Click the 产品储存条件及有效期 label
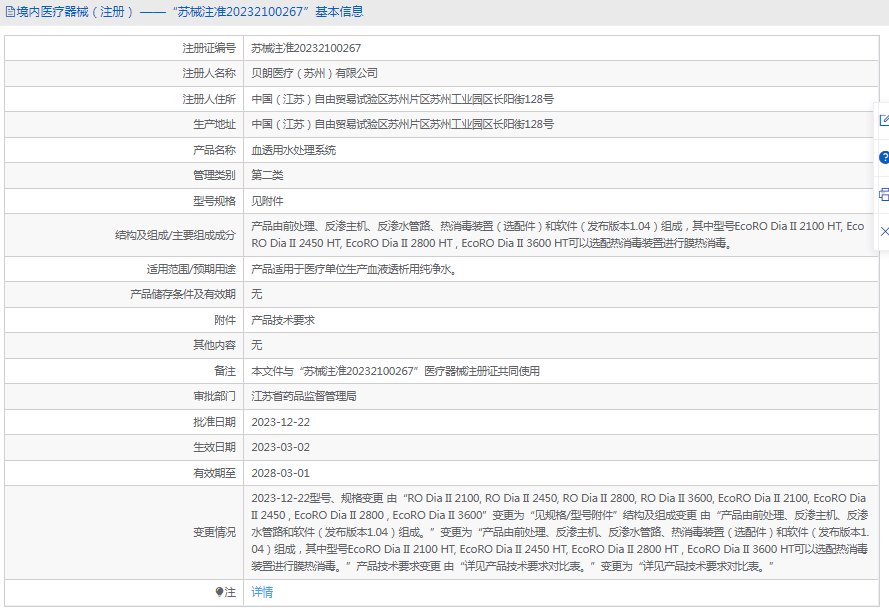Image resolution: width=889 pixels, height=611 pixels. coord(183,294)
